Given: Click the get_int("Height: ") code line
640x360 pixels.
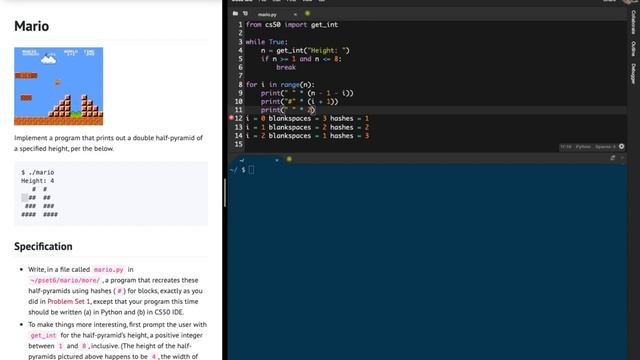Looking at the screenshot, I should pyautogui.click(x=305, y=50).
